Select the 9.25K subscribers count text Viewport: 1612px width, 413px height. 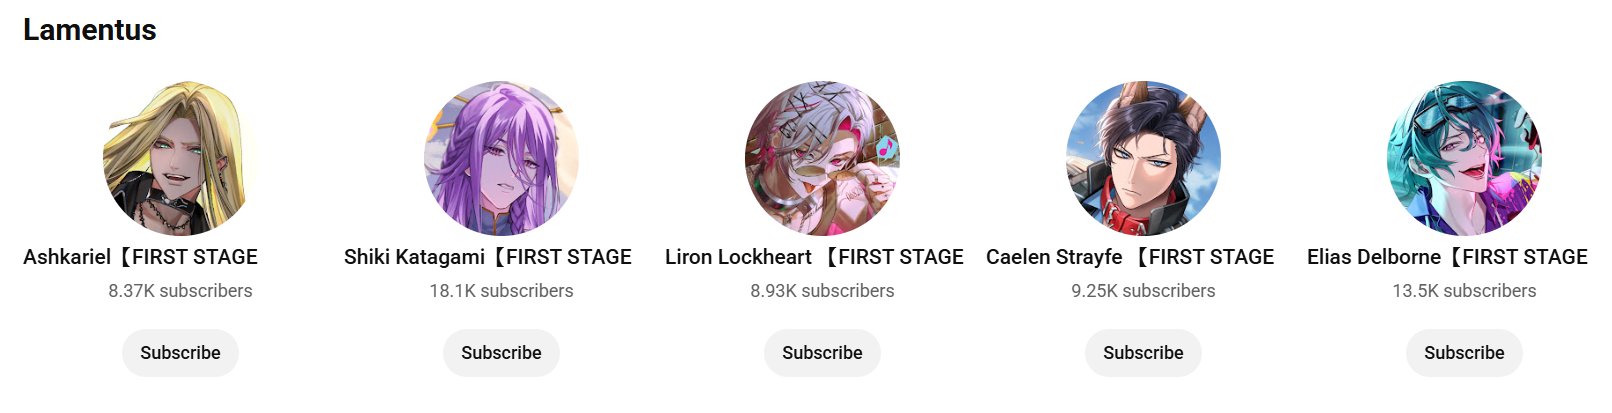(1143, 291)
